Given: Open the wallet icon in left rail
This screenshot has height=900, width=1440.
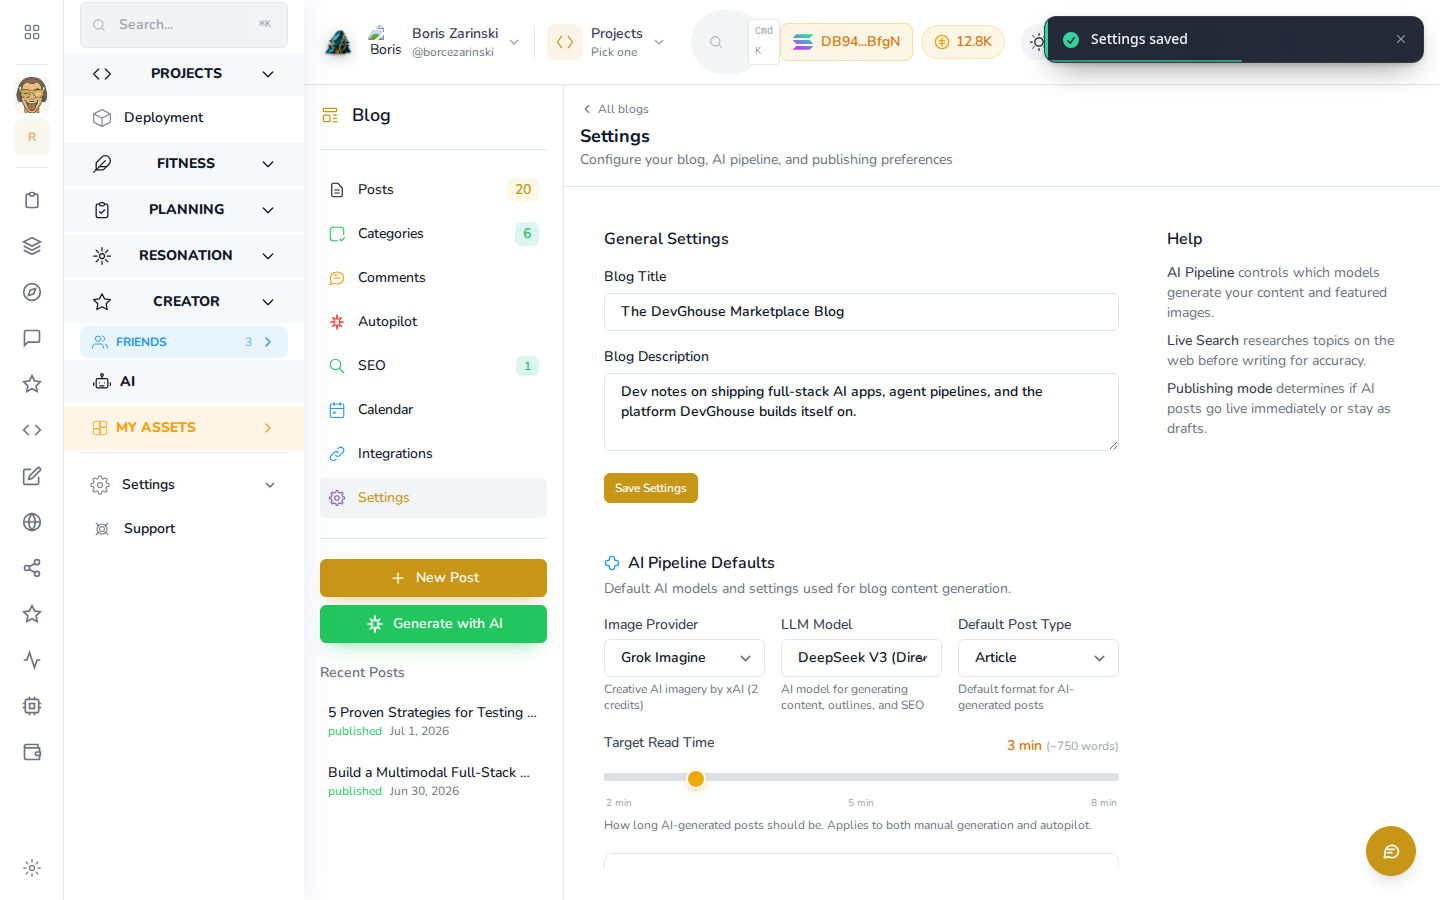Looking at the screenshot, I should 32,752.
